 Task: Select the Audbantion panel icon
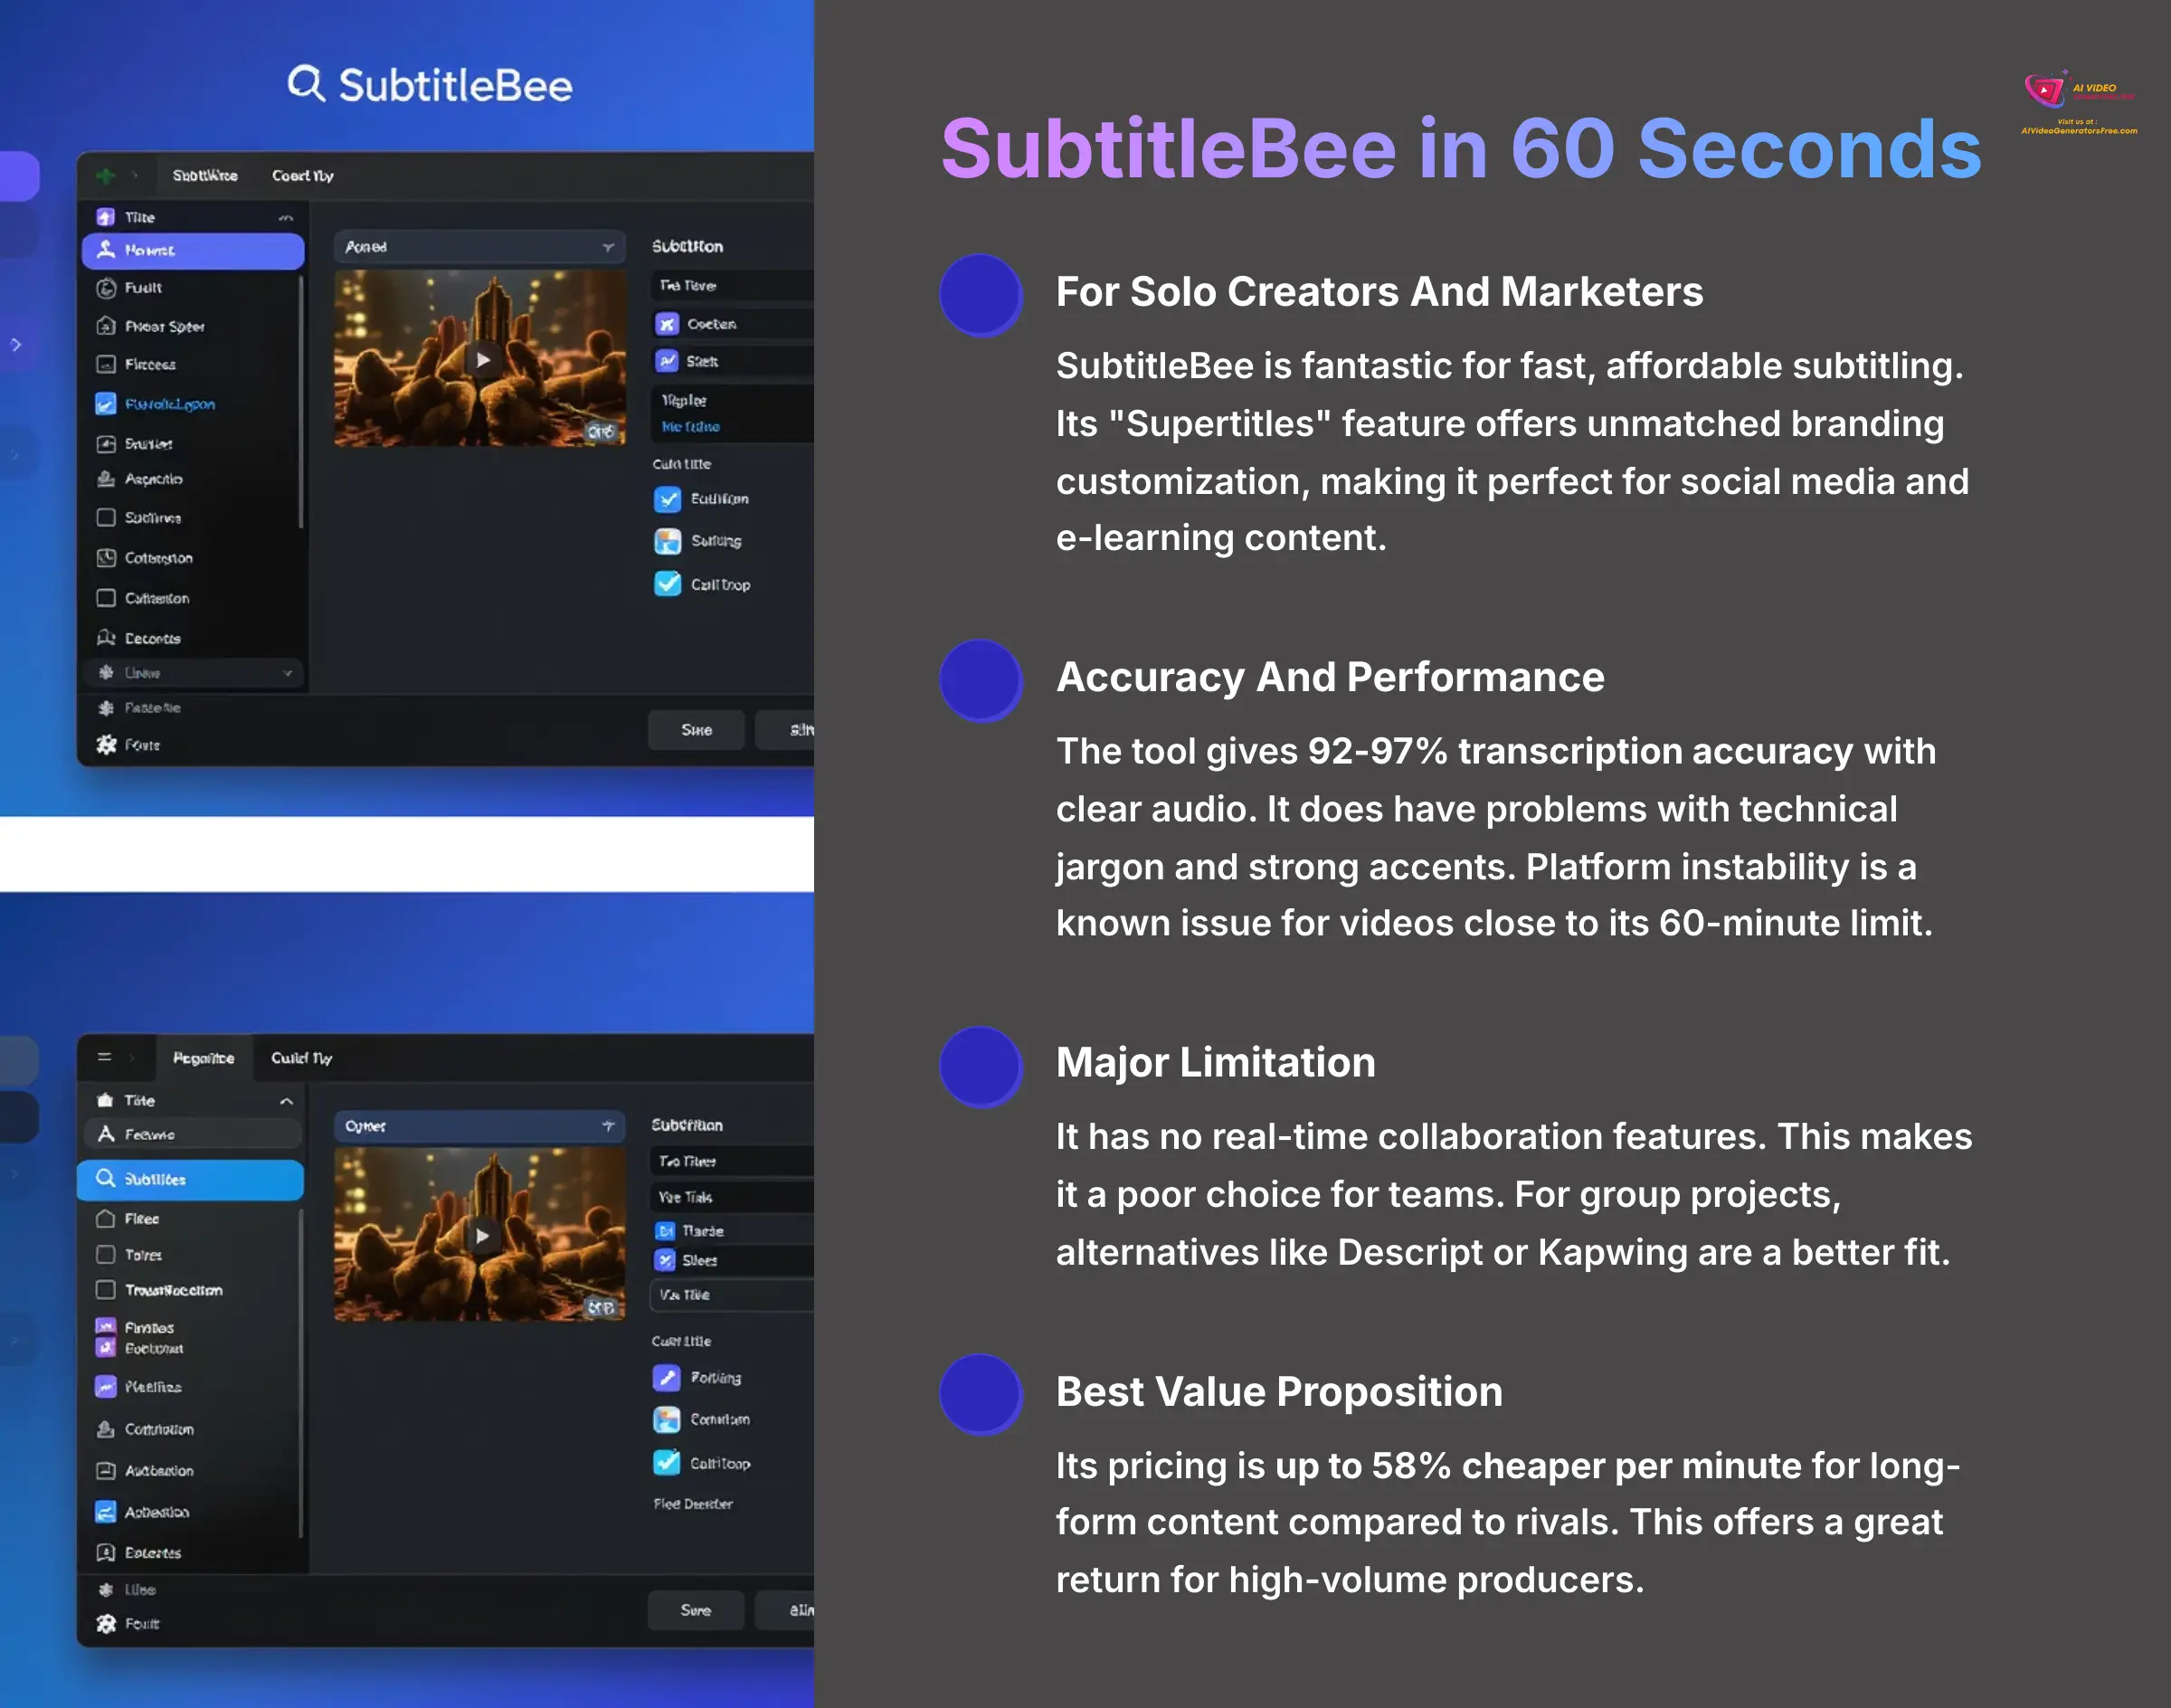(x=105, y=1471)
